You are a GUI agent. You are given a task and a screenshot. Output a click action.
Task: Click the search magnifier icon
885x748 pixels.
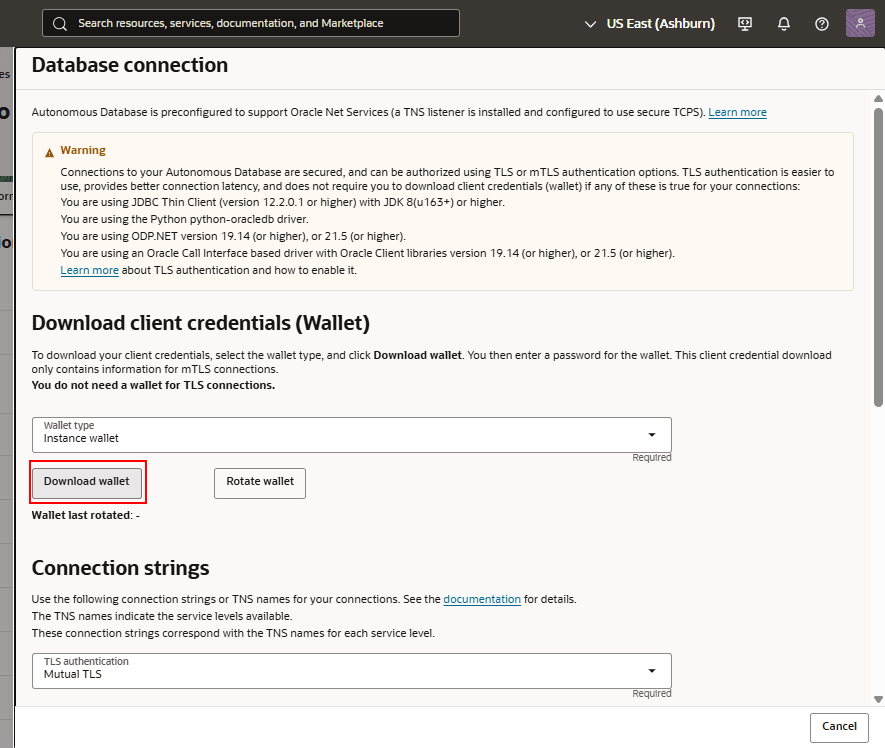click(61, 23)
